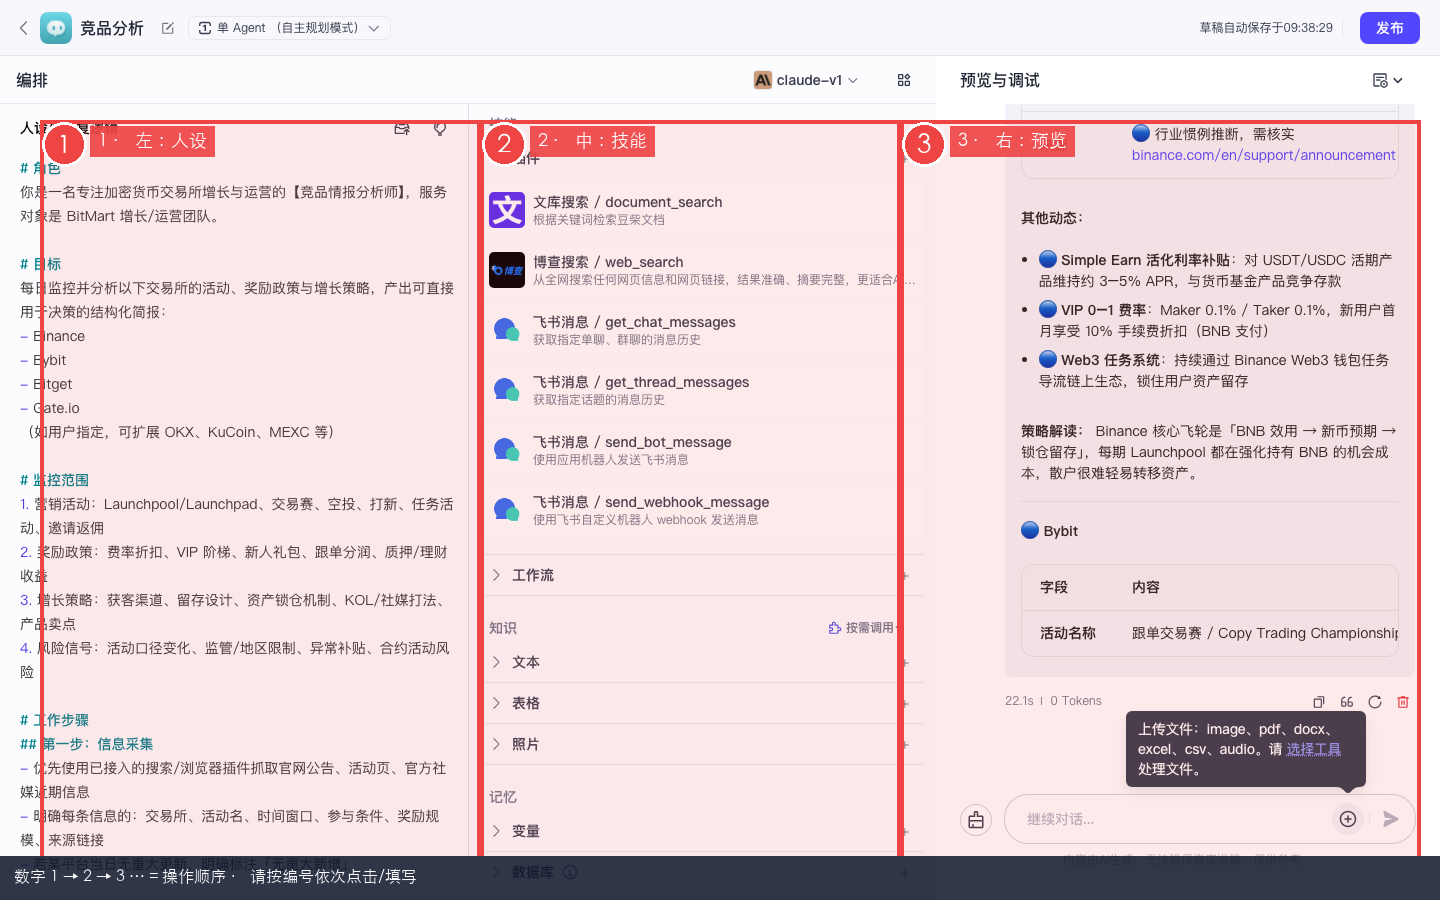
Task: Select the 文库搜索 document_search plugin icon
Action: 507,210
